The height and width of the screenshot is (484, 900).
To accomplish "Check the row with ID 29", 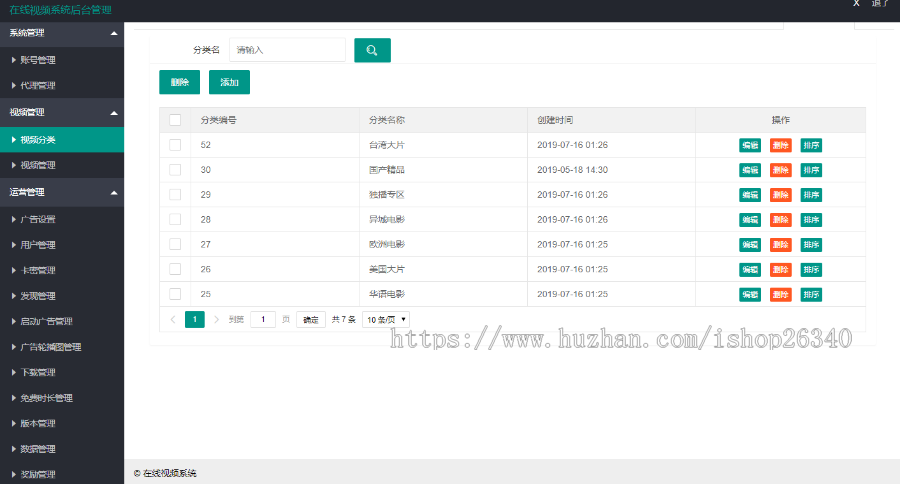I will point(175,194).
